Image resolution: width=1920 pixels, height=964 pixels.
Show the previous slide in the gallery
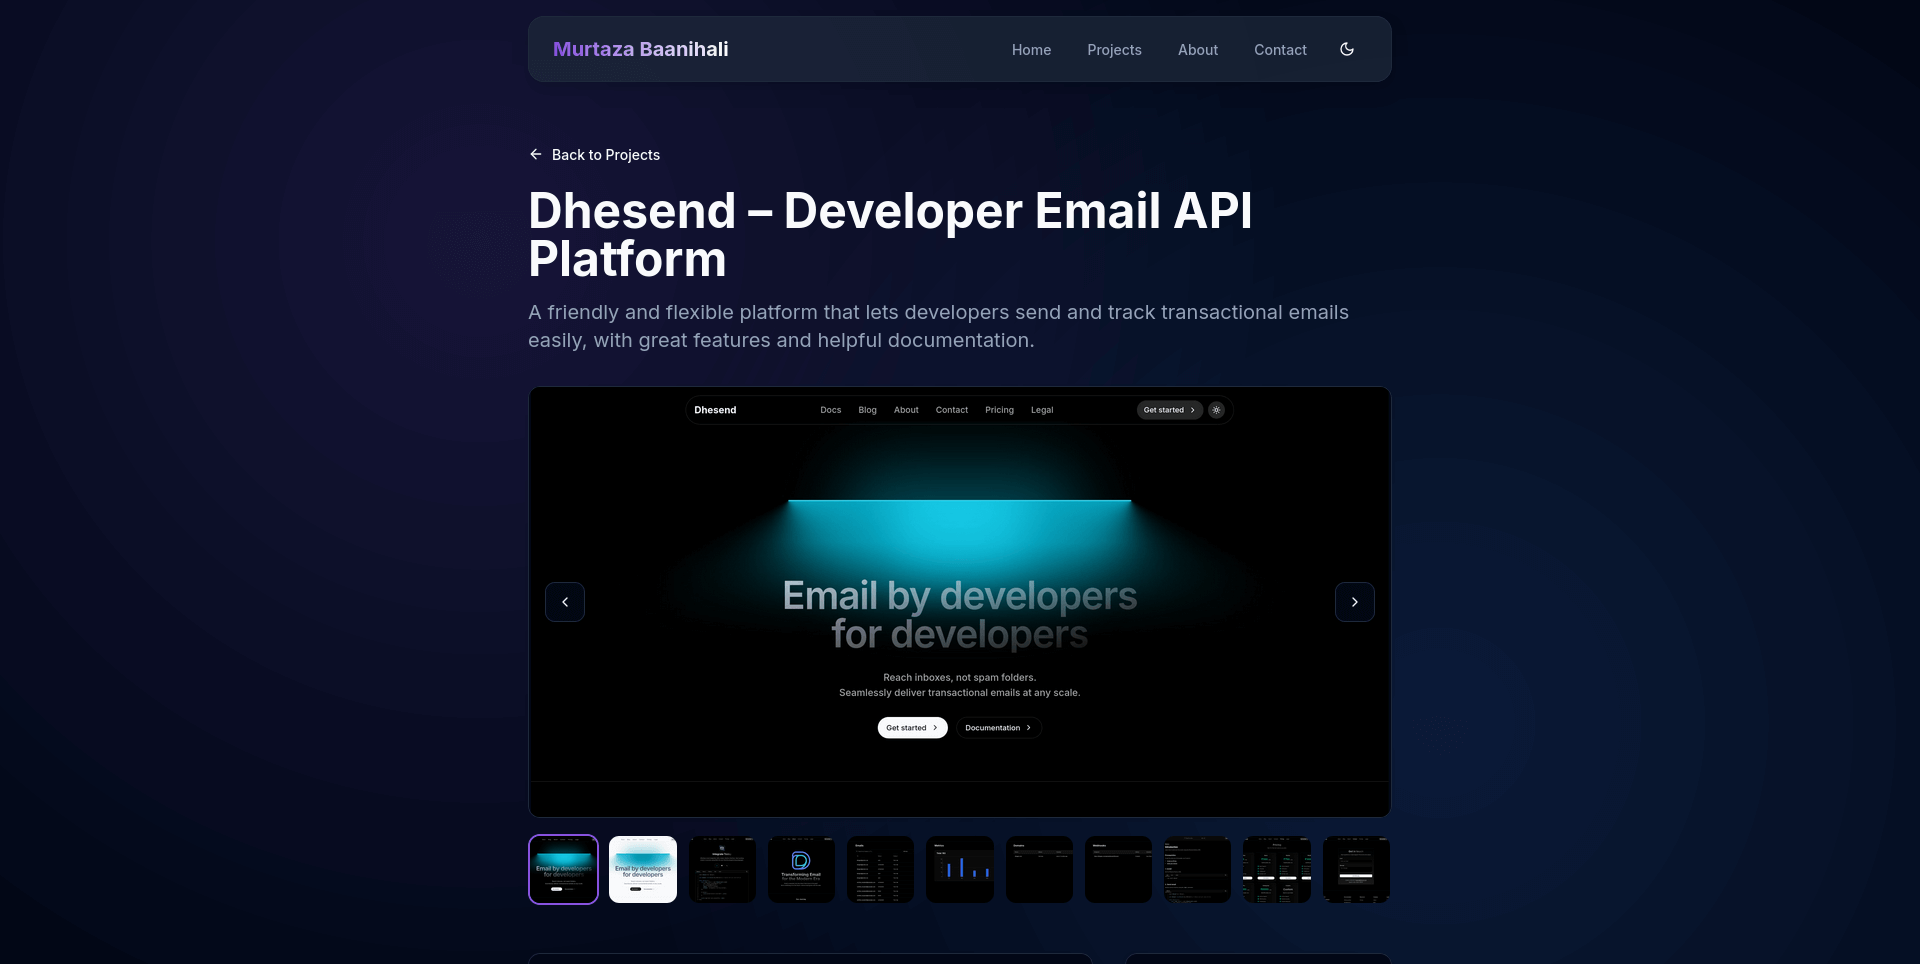(x=565, y=602)
